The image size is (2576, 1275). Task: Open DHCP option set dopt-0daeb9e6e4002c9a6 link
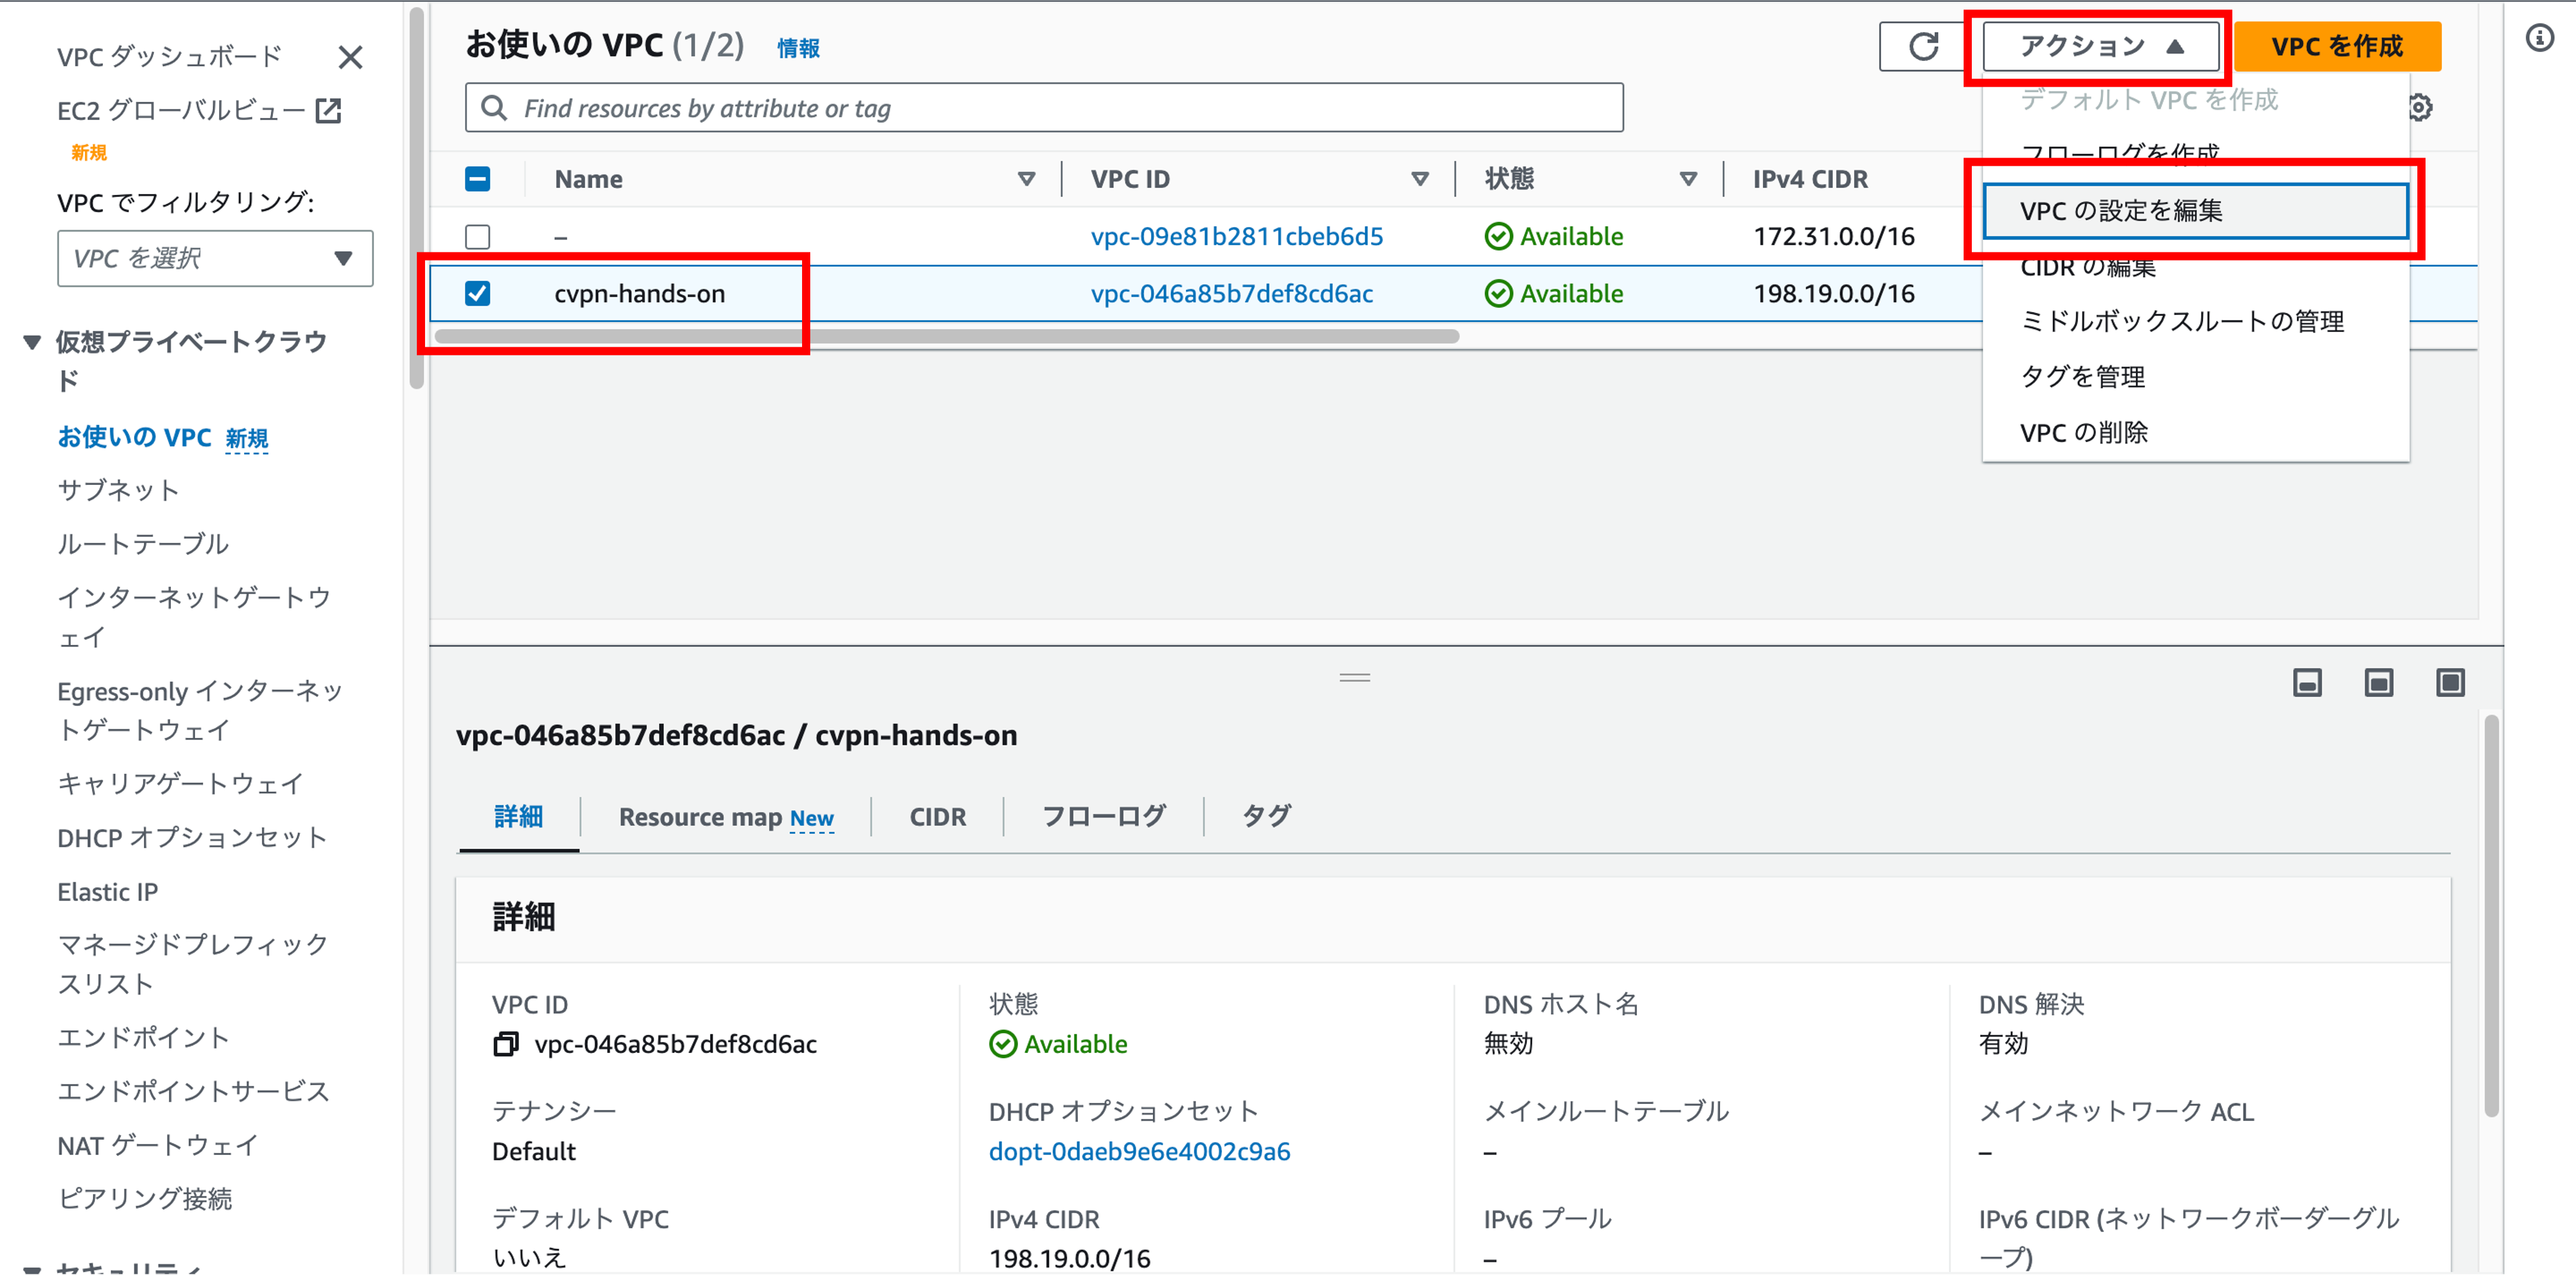coord(1140,1152)
